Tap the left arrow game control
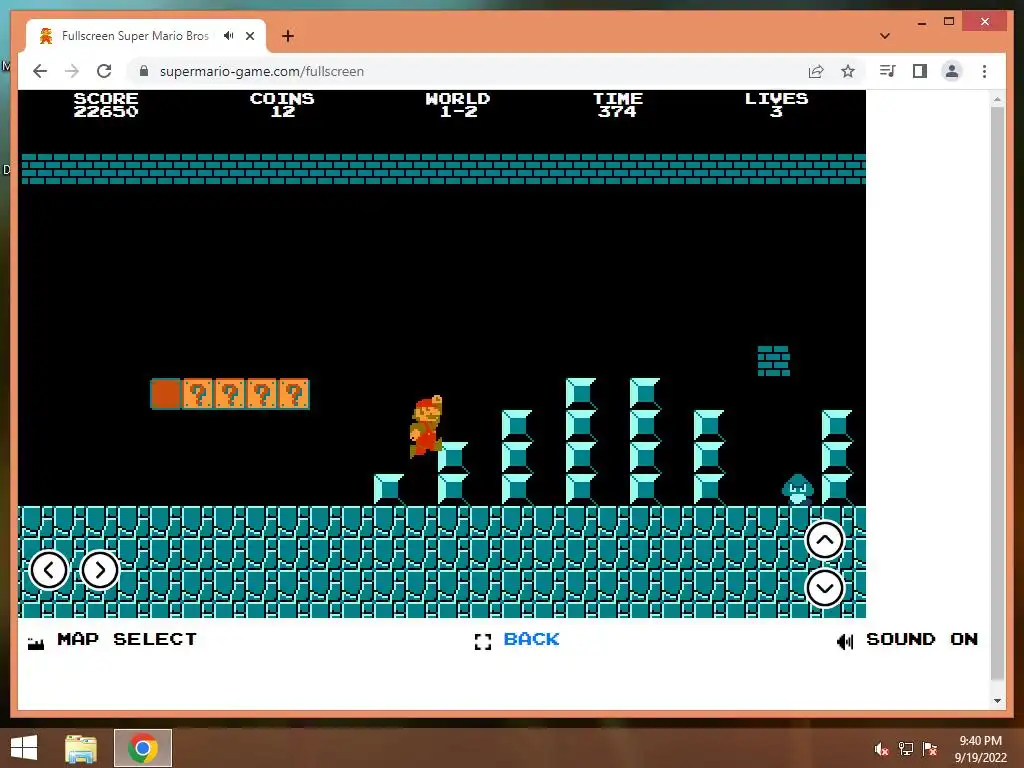1024x768 pixels. 49,570
